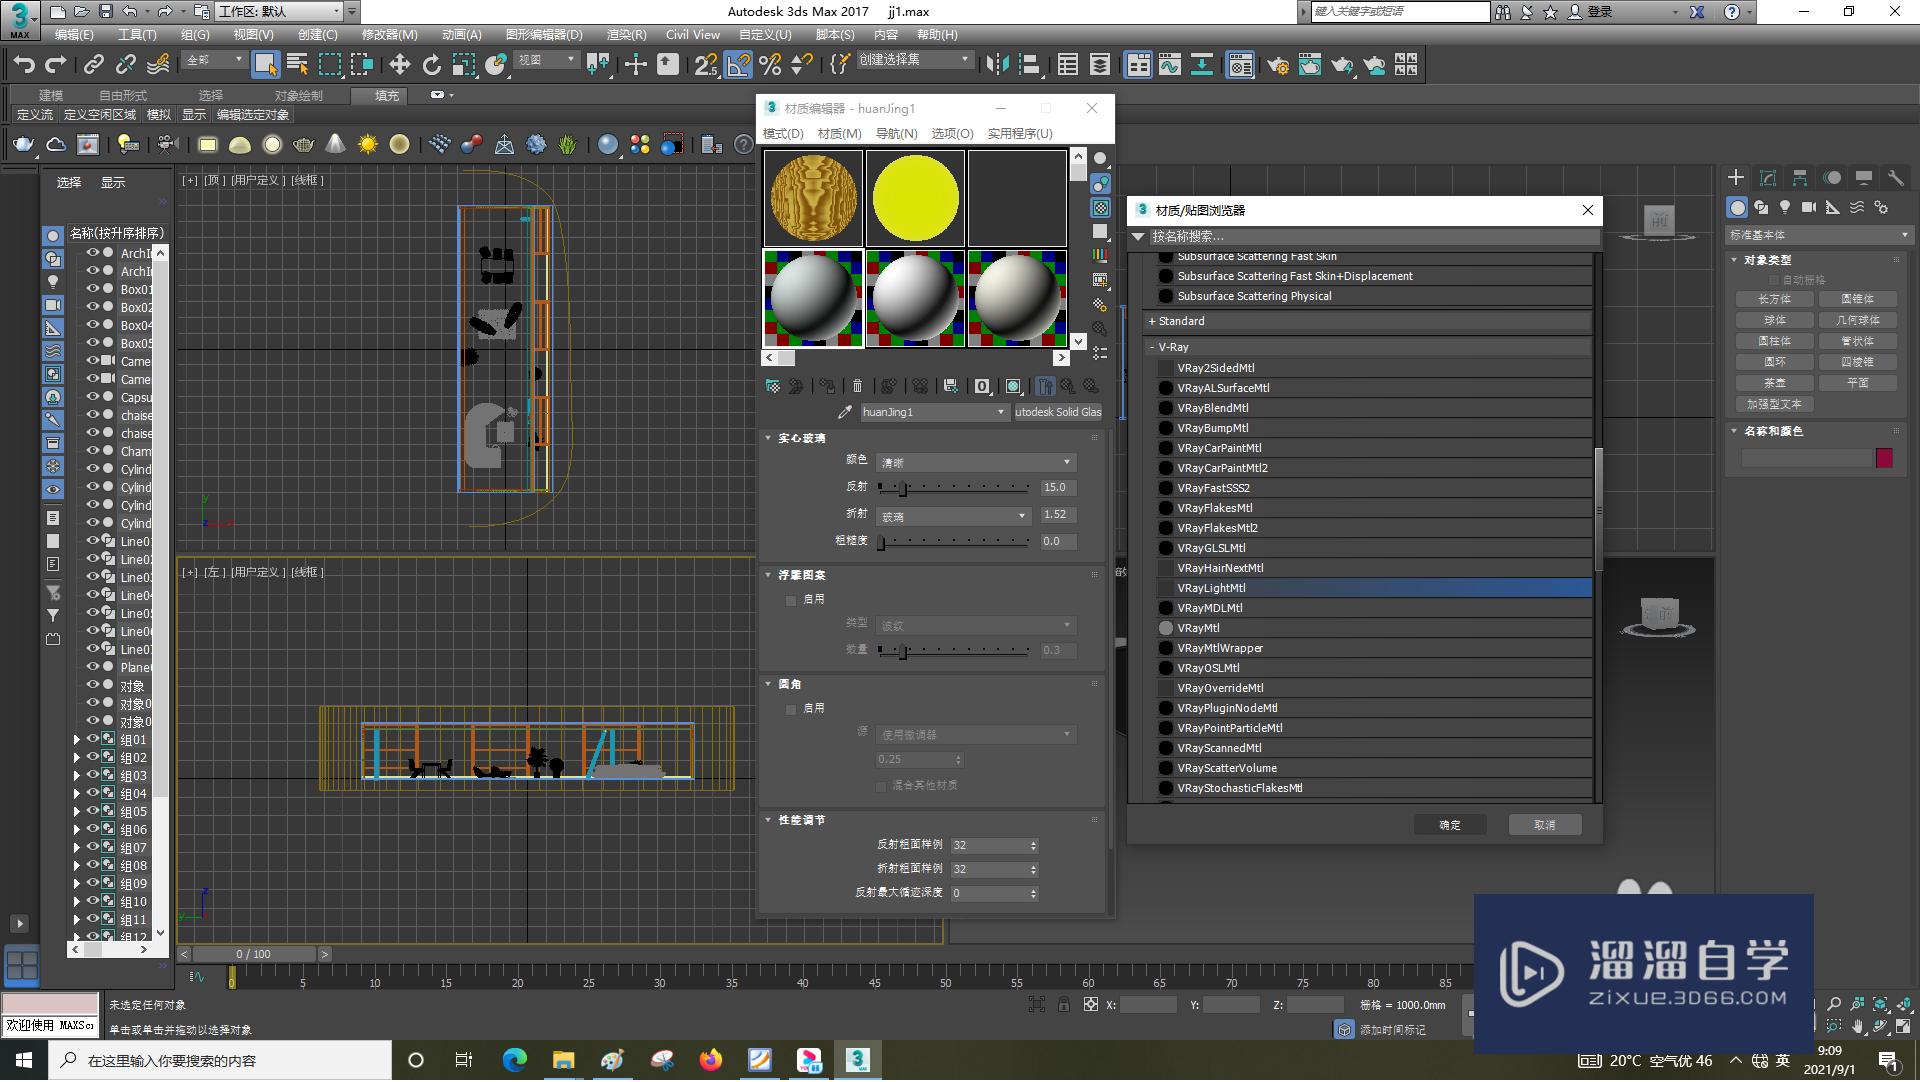This screenshot has width=1920, height=1082.
Task: Expand 圆角 panel section
Action: pyautogui.click(x=769, y=683)
